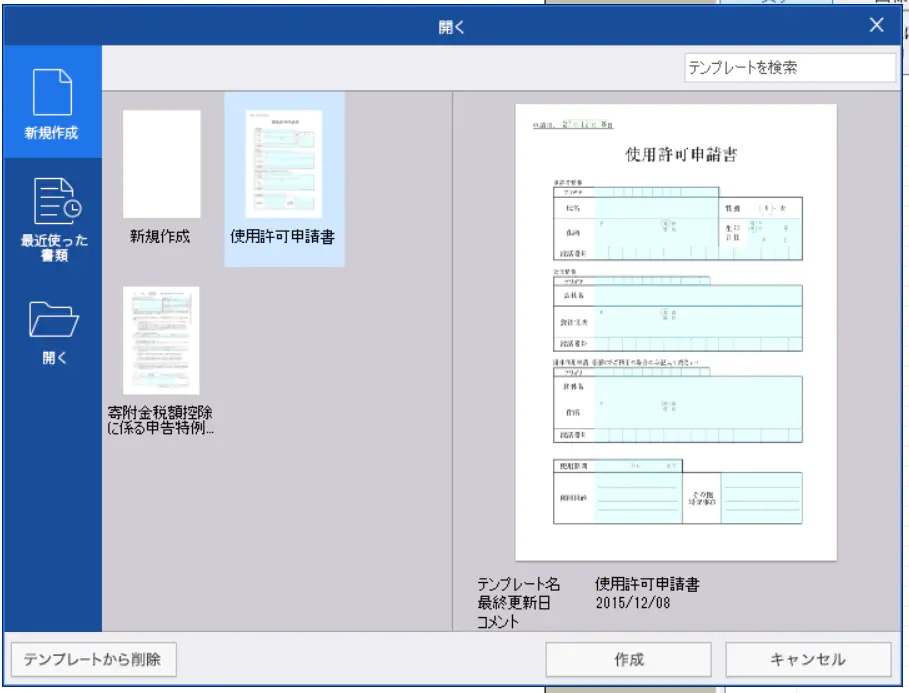Click the open folder icon in the sidebar
The height and width of the screenshot is (693, 909).
52,319
